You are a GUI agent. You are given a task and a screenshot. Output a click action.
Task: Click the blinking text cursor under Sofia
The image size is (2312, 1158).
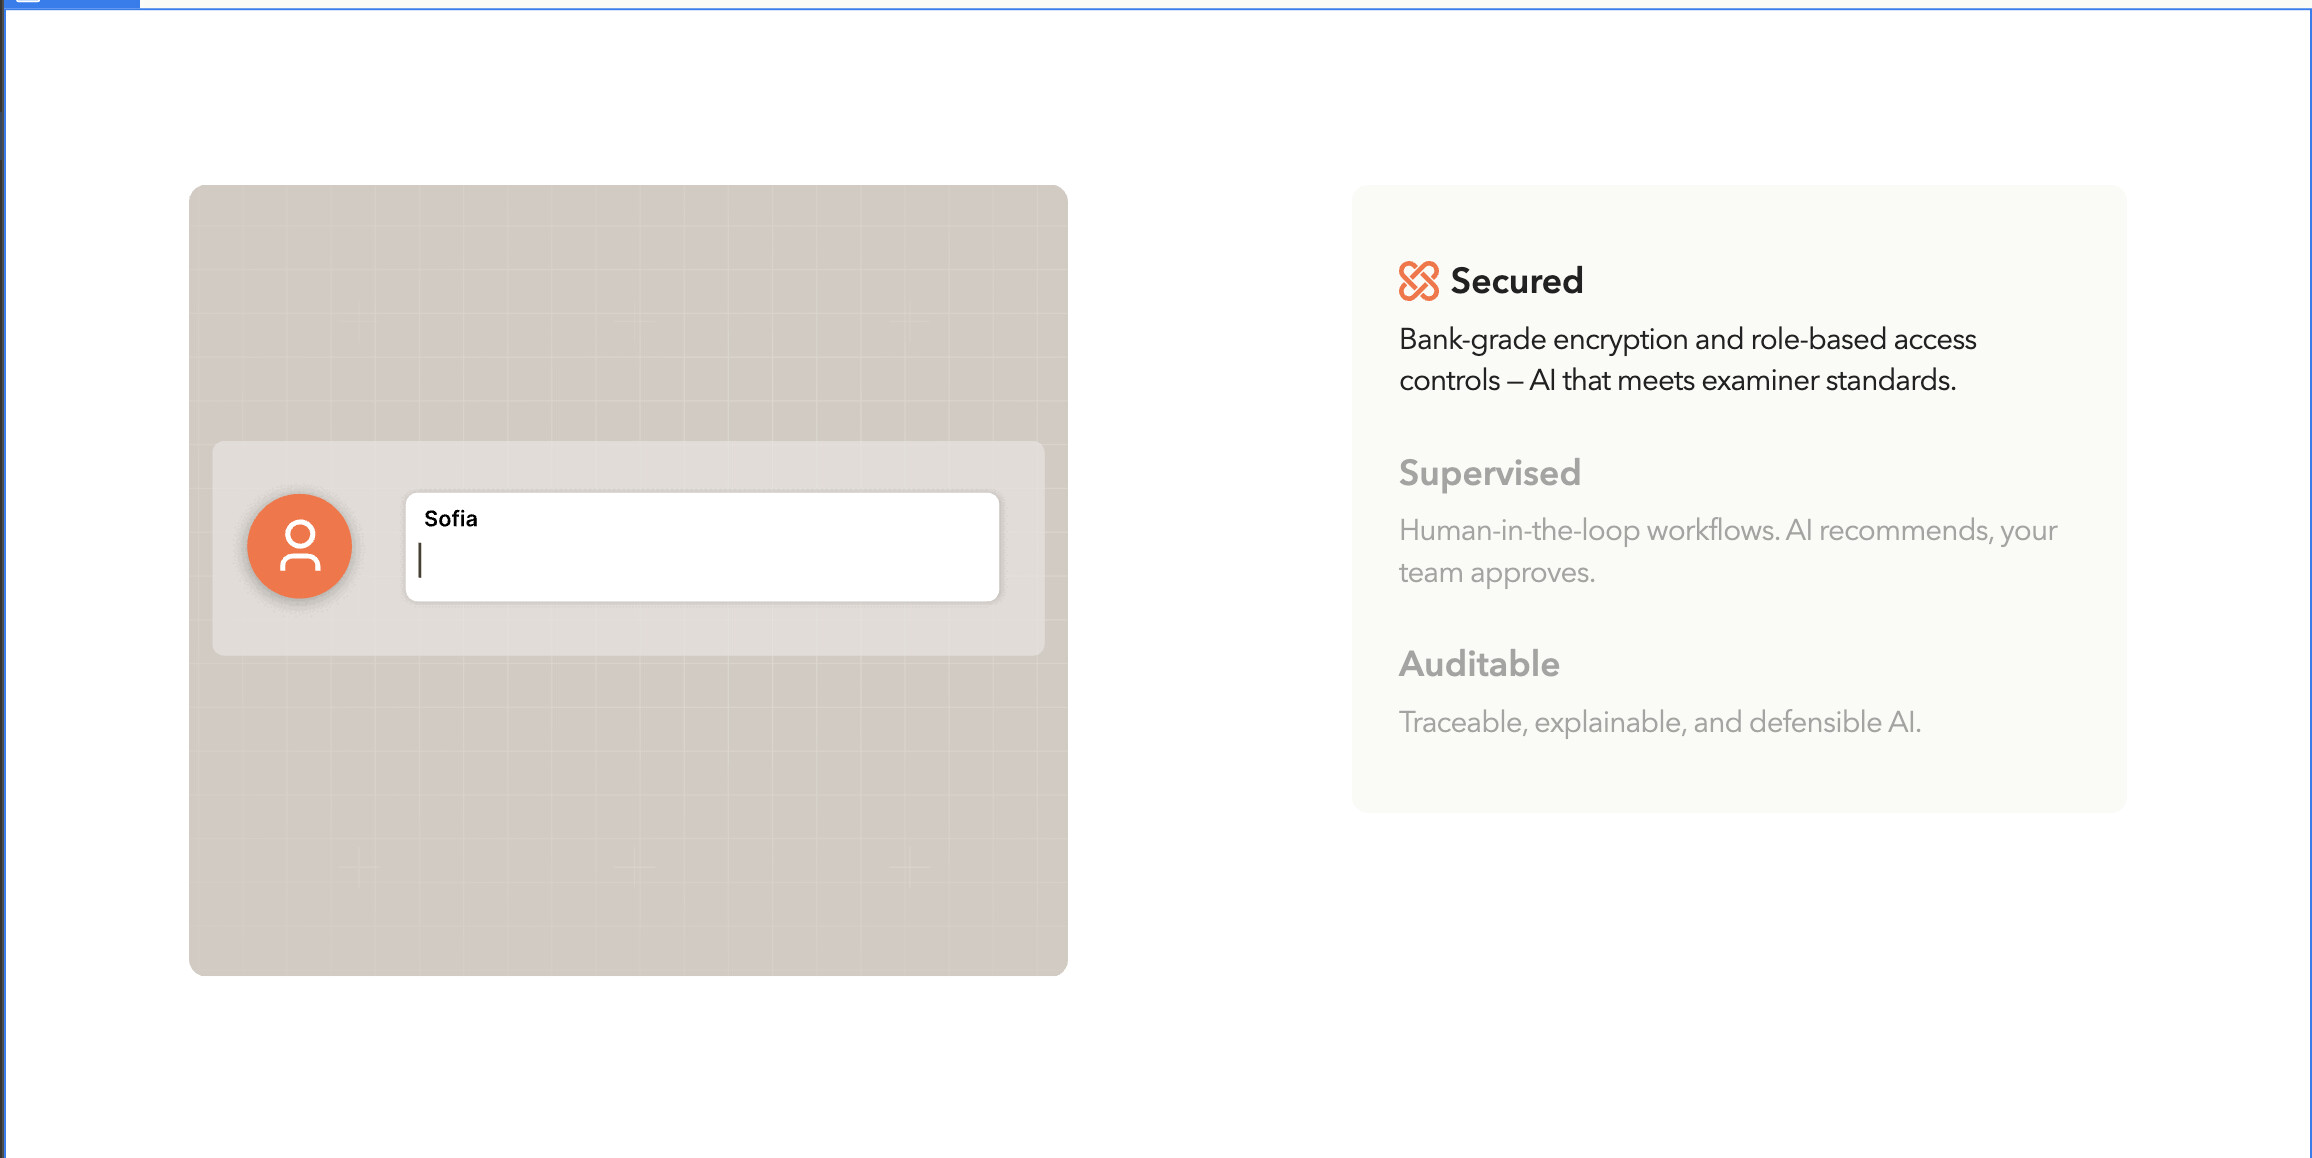pos(420,560)
